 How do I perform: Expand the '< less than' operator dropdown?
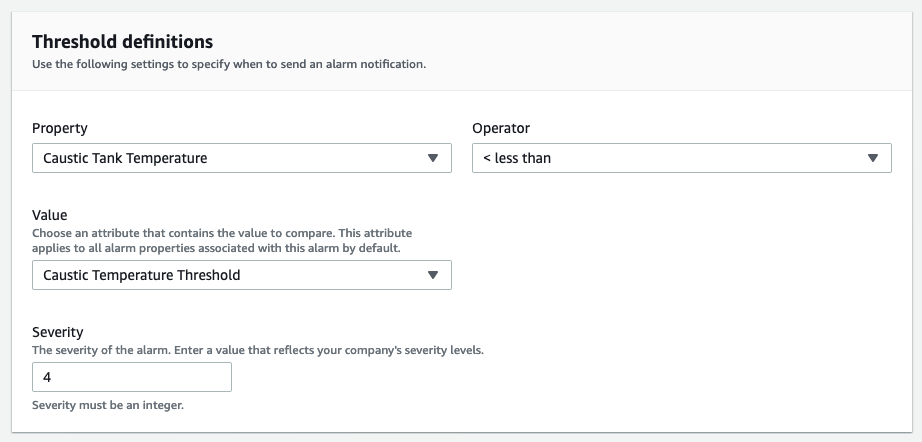(x=681, y=158)
